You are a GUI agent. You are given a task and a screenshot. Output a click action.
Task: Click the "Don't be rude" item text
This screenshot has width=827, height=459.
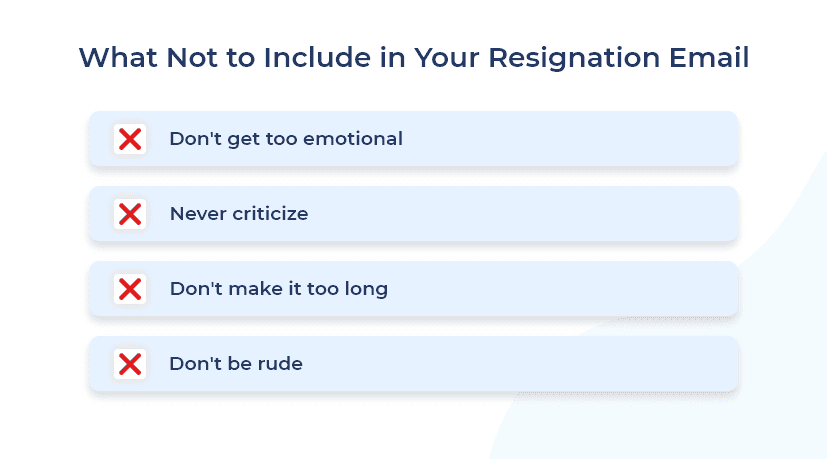[236, 364]
